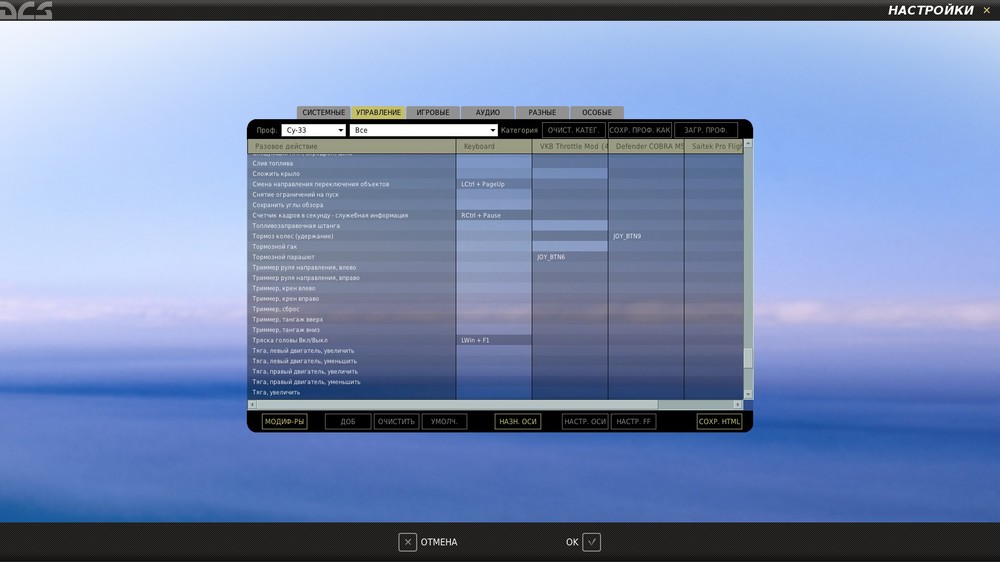Viewport: 1000px width, 562px height.
Task: Select the Слив топлива row
Action: (352, 163)
